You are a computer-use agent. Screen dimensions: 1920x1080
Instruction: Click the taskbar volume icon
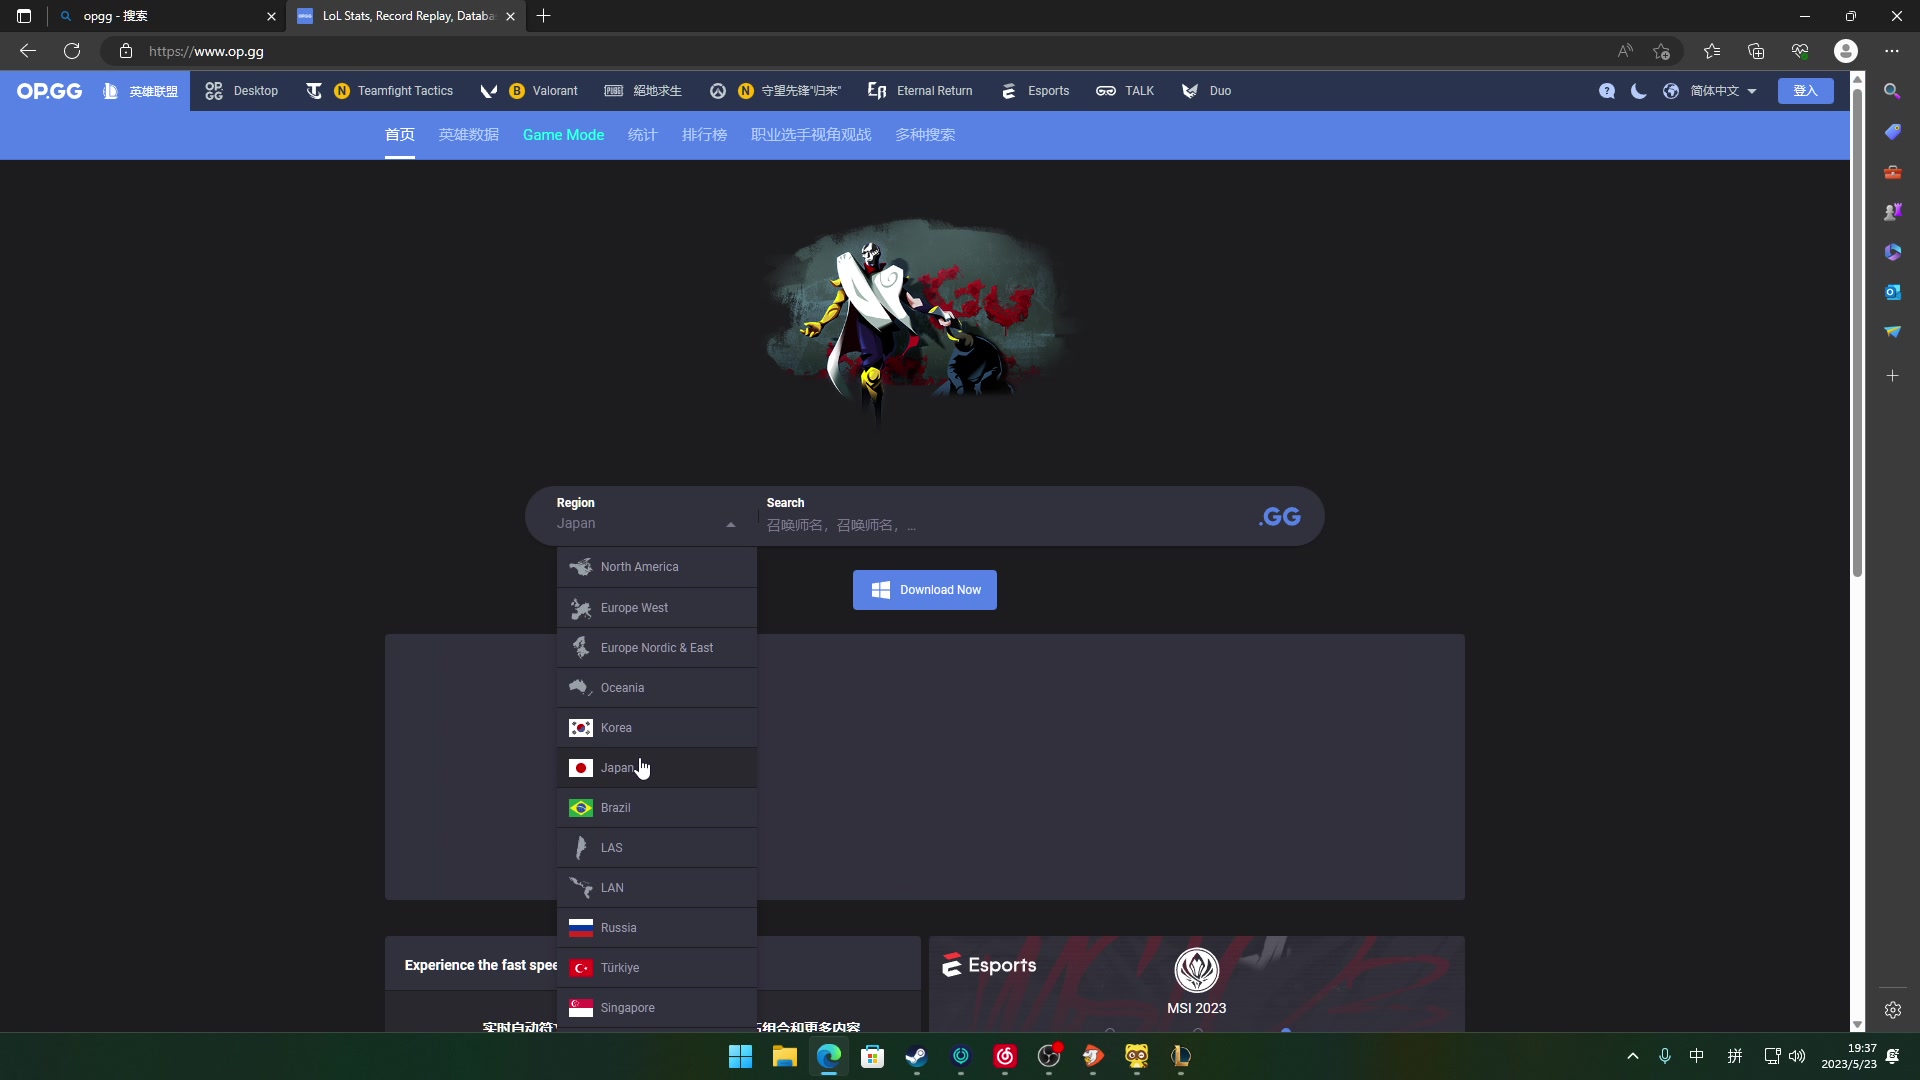[x=1797, y=1056]
